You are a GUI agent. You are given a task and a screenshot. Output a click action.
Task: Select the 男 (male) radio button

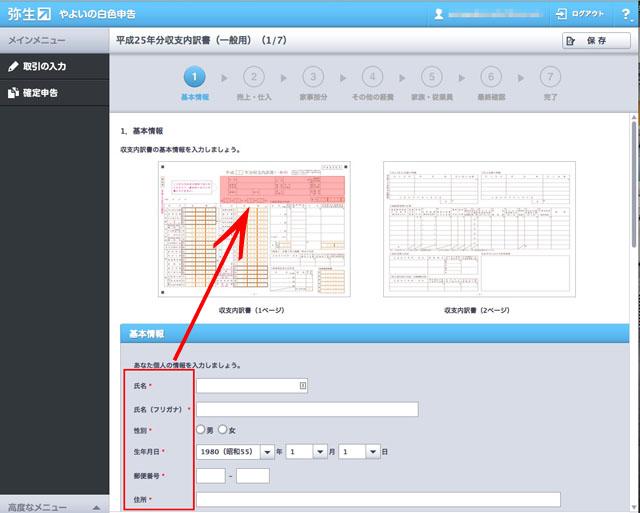202,429
